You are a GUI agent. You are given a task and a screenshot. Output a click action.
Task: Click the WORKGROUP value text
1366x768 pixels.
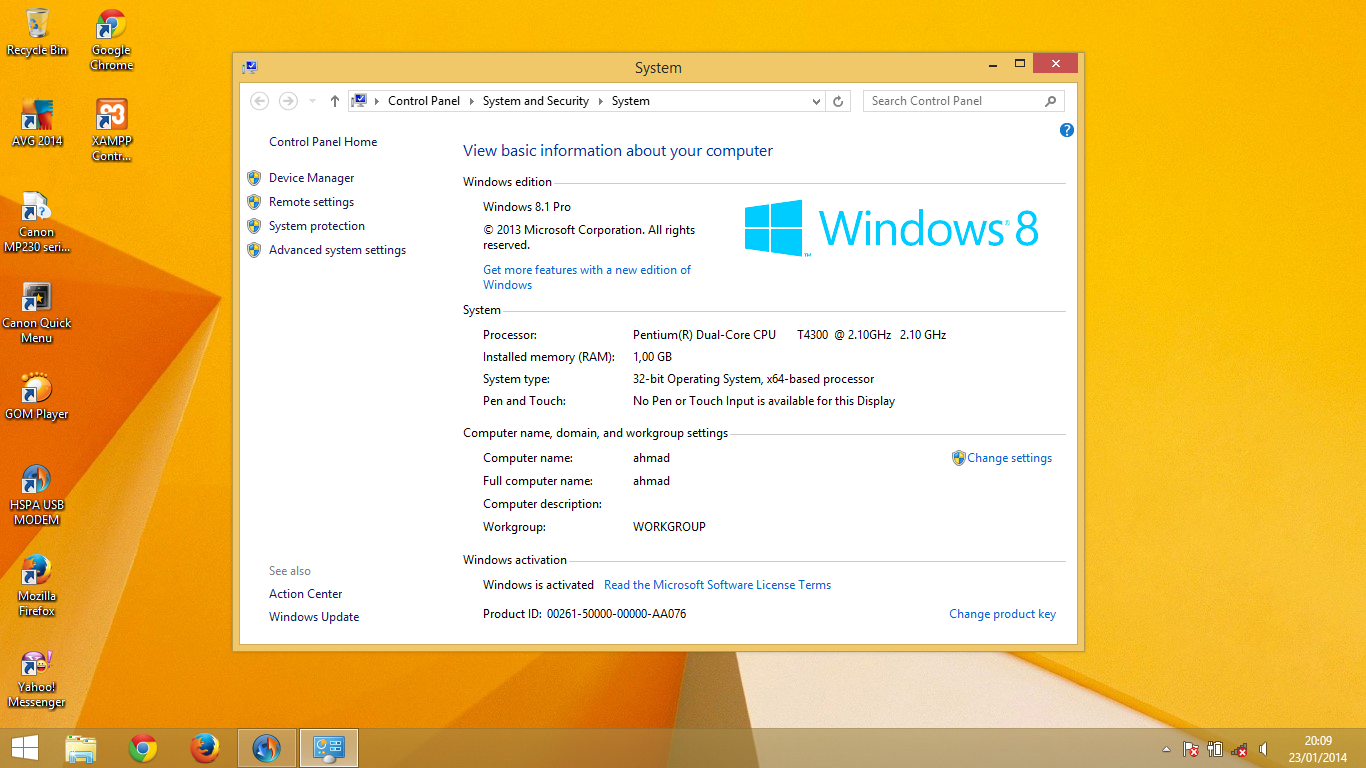pos(669,527)
